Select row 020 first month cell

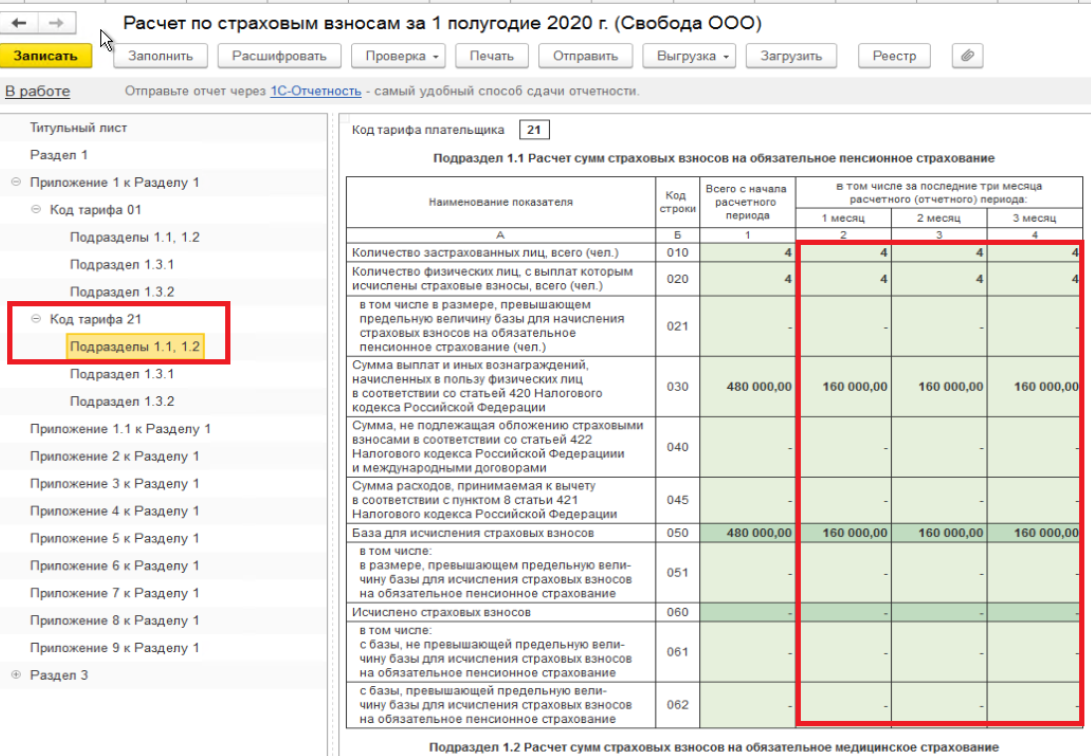click(843, 279)
